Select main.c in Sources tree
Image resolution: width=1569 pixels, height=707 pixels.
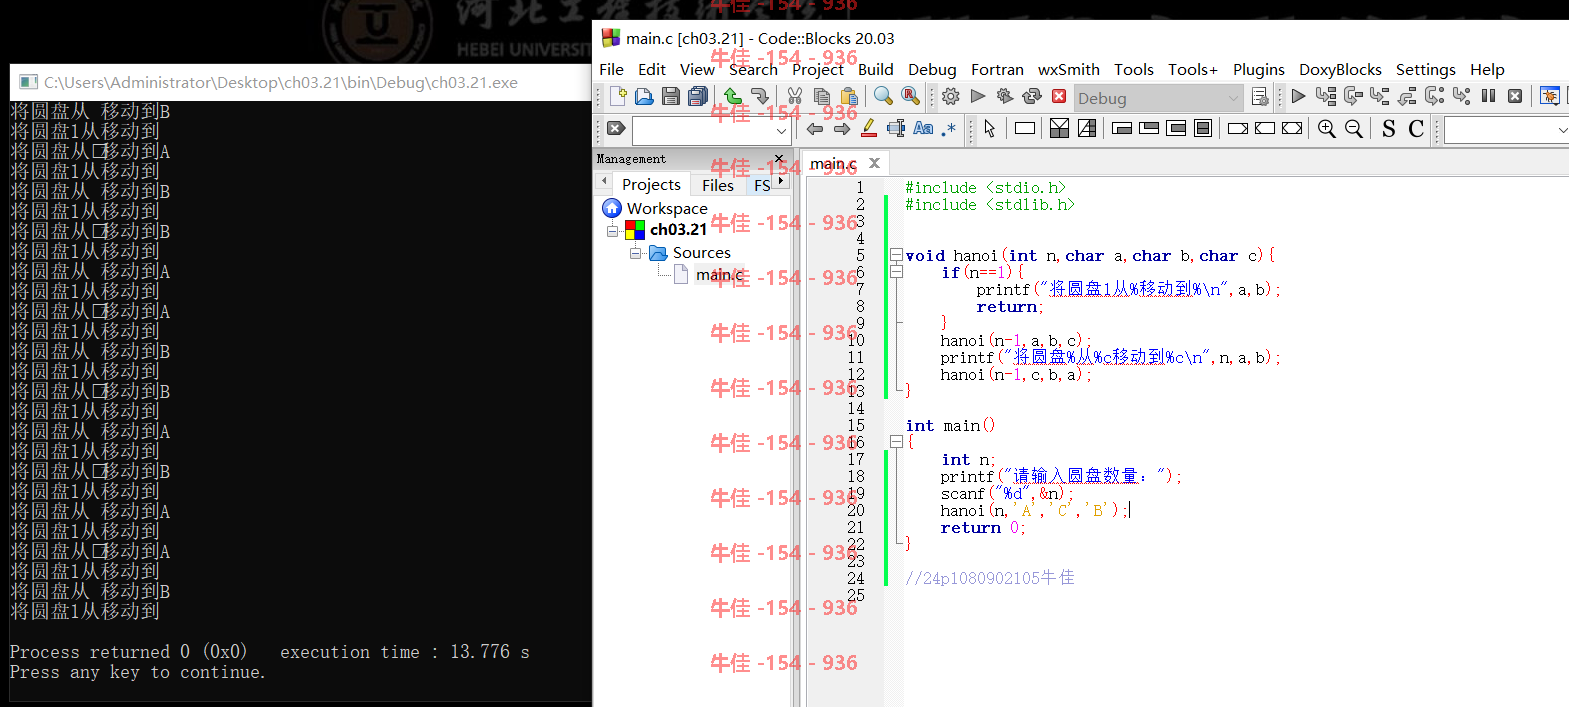[x=720, y=275]
